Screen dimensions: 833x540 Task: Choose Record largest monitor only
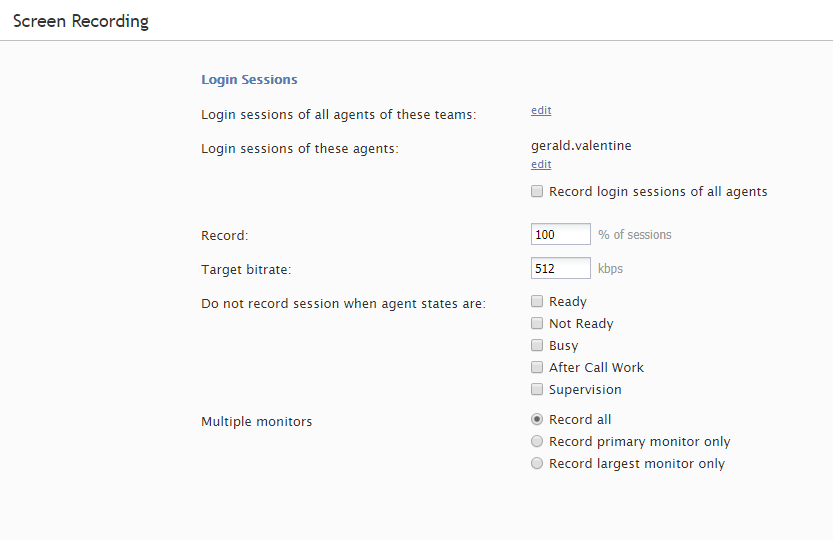[x=537, y=463]
